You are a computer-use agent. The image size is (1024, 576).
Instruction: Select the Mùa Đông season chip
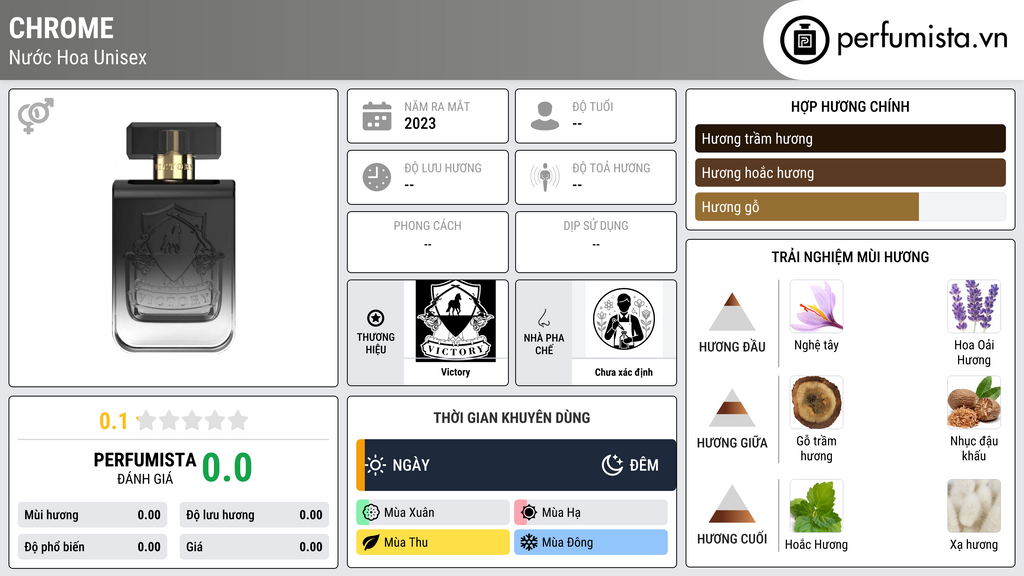[591, 542]
